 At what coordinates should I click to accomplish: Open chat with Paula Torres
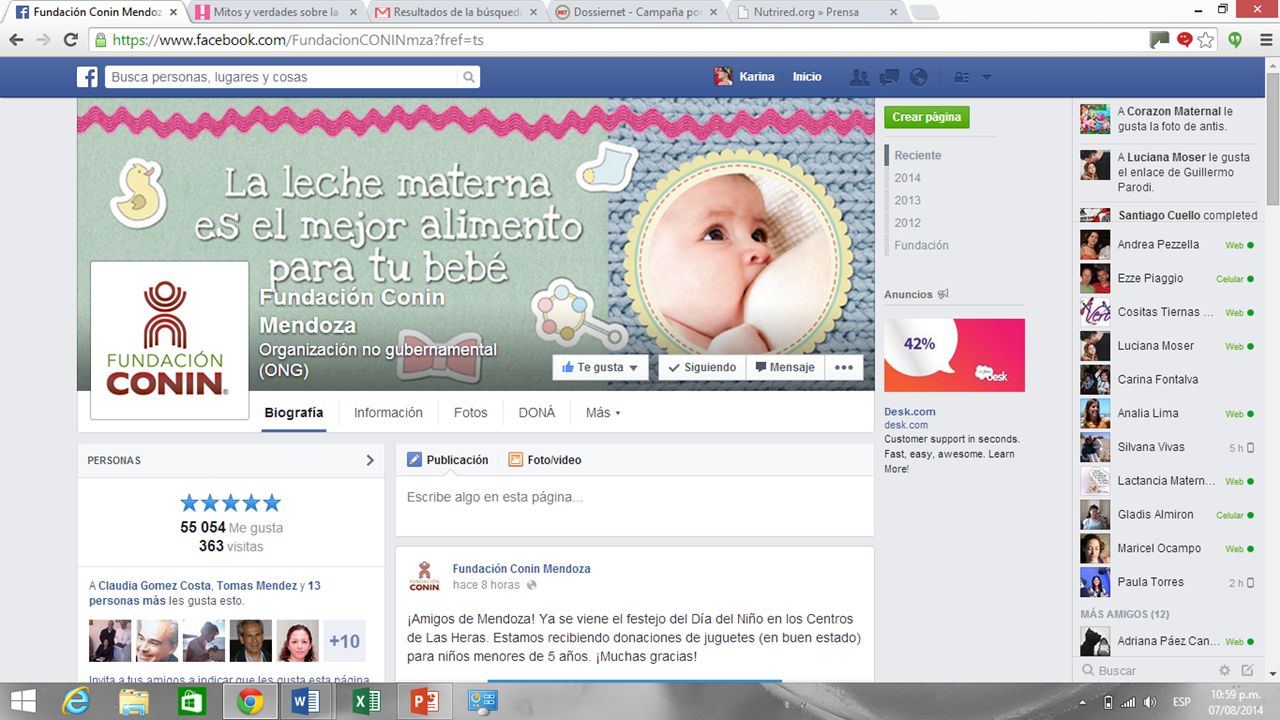pyautogui.click(x=1167, y=582)
